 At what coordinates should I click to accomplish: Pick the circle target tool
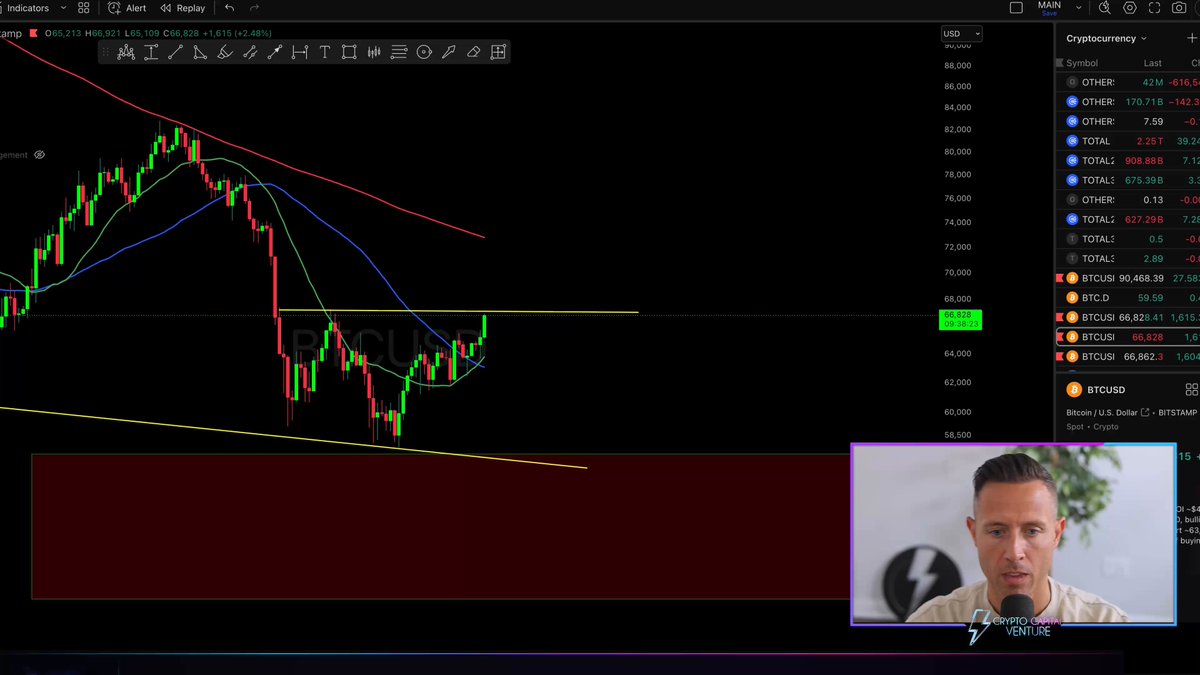(424, 52)
